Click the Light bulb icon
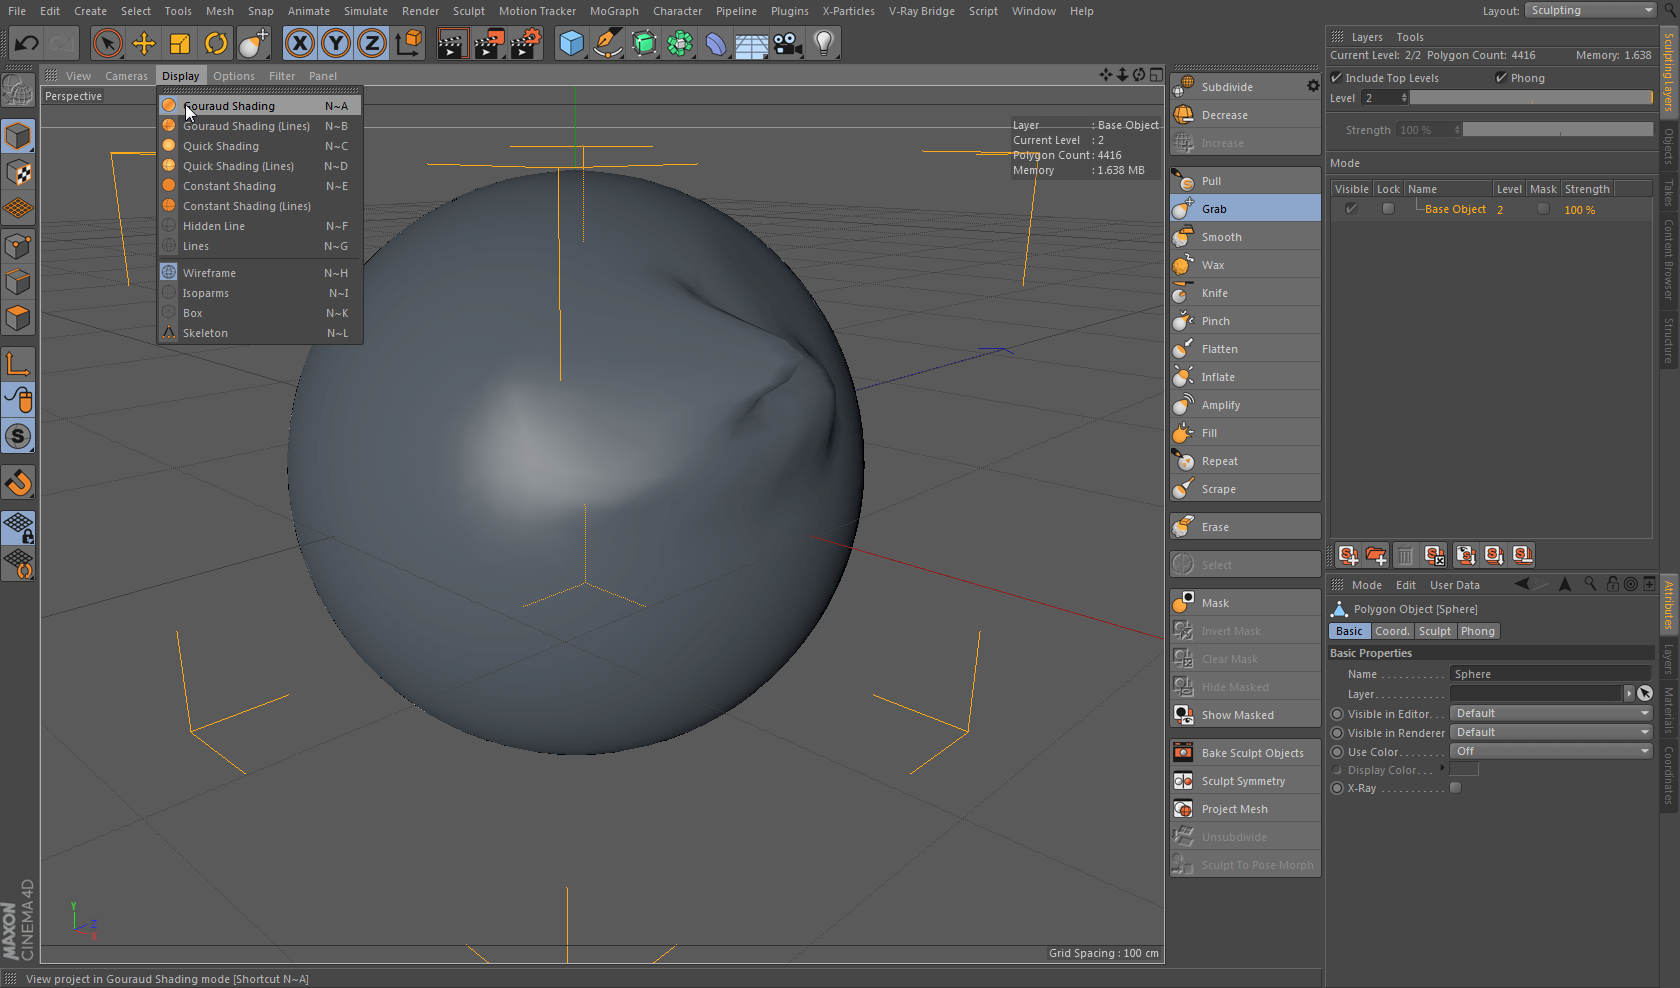This screenshot has height=988, width=1680. (x=824, y=43)
